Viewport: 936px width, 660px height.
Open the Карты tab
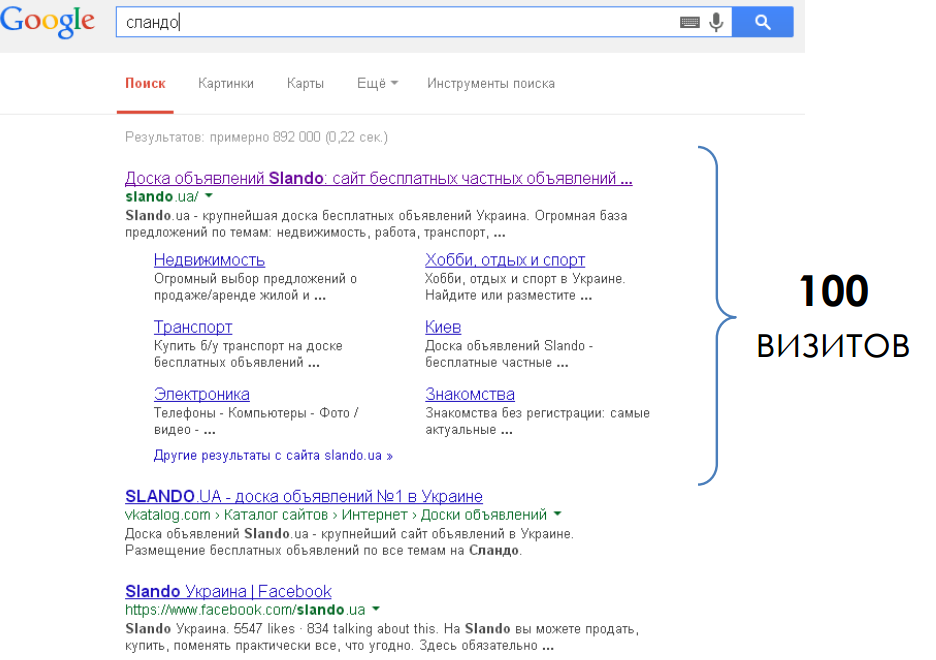[x=305, y=84]
